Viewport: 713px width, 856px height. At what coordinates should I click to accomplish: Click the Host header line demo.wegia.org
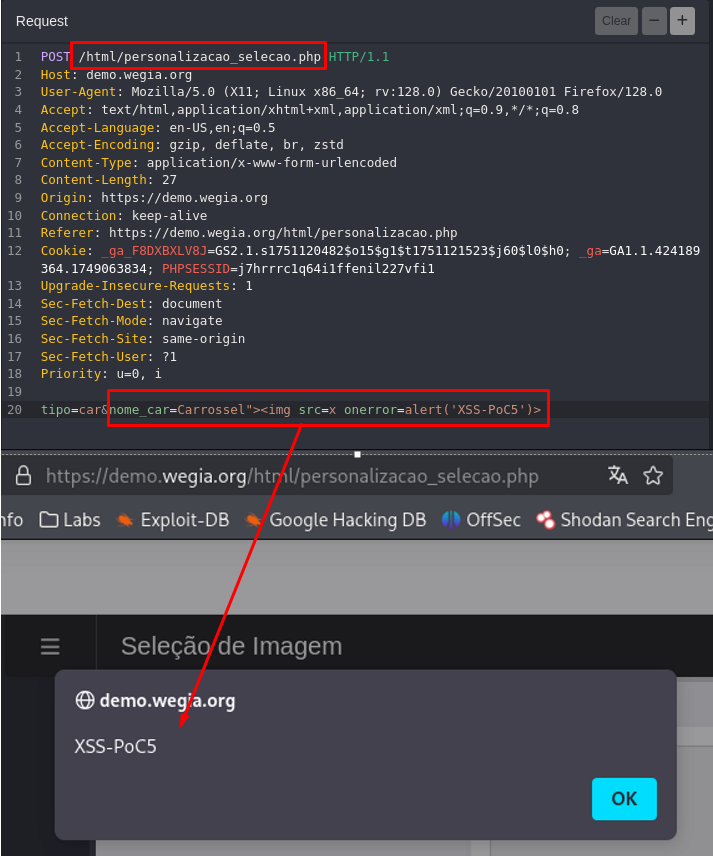point(116,75)
